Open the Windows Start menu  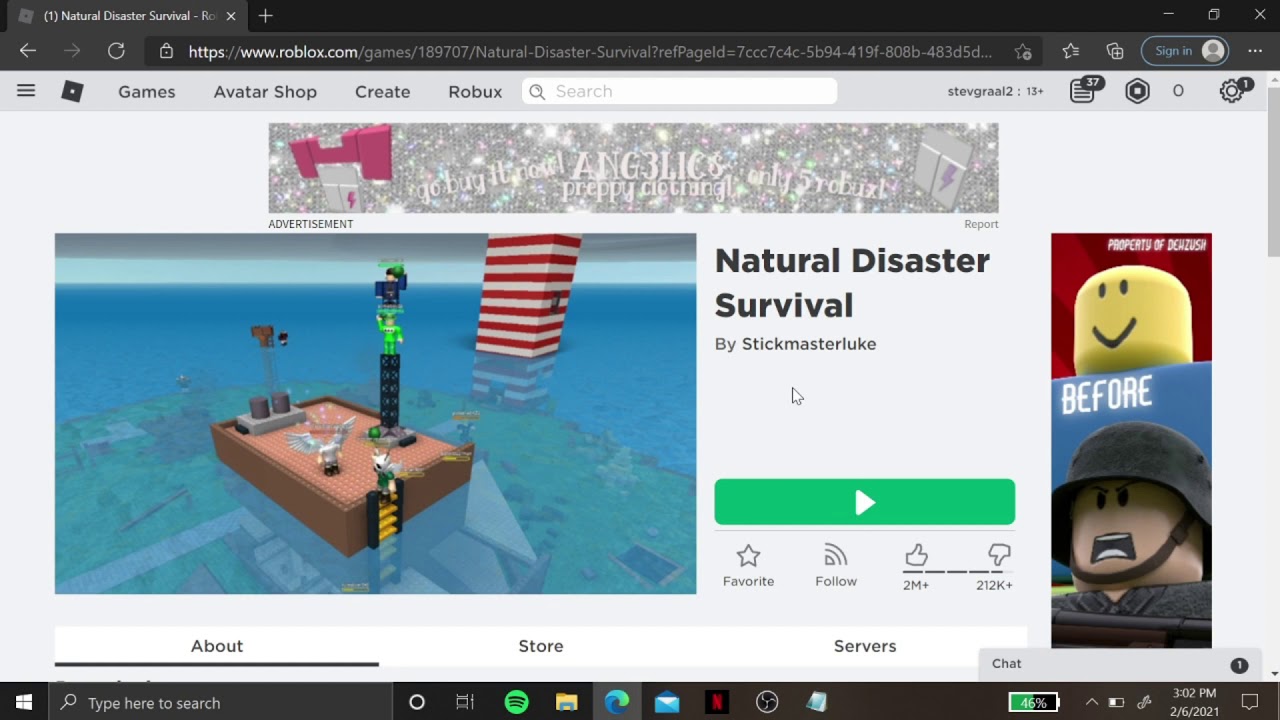click(24, 703)
